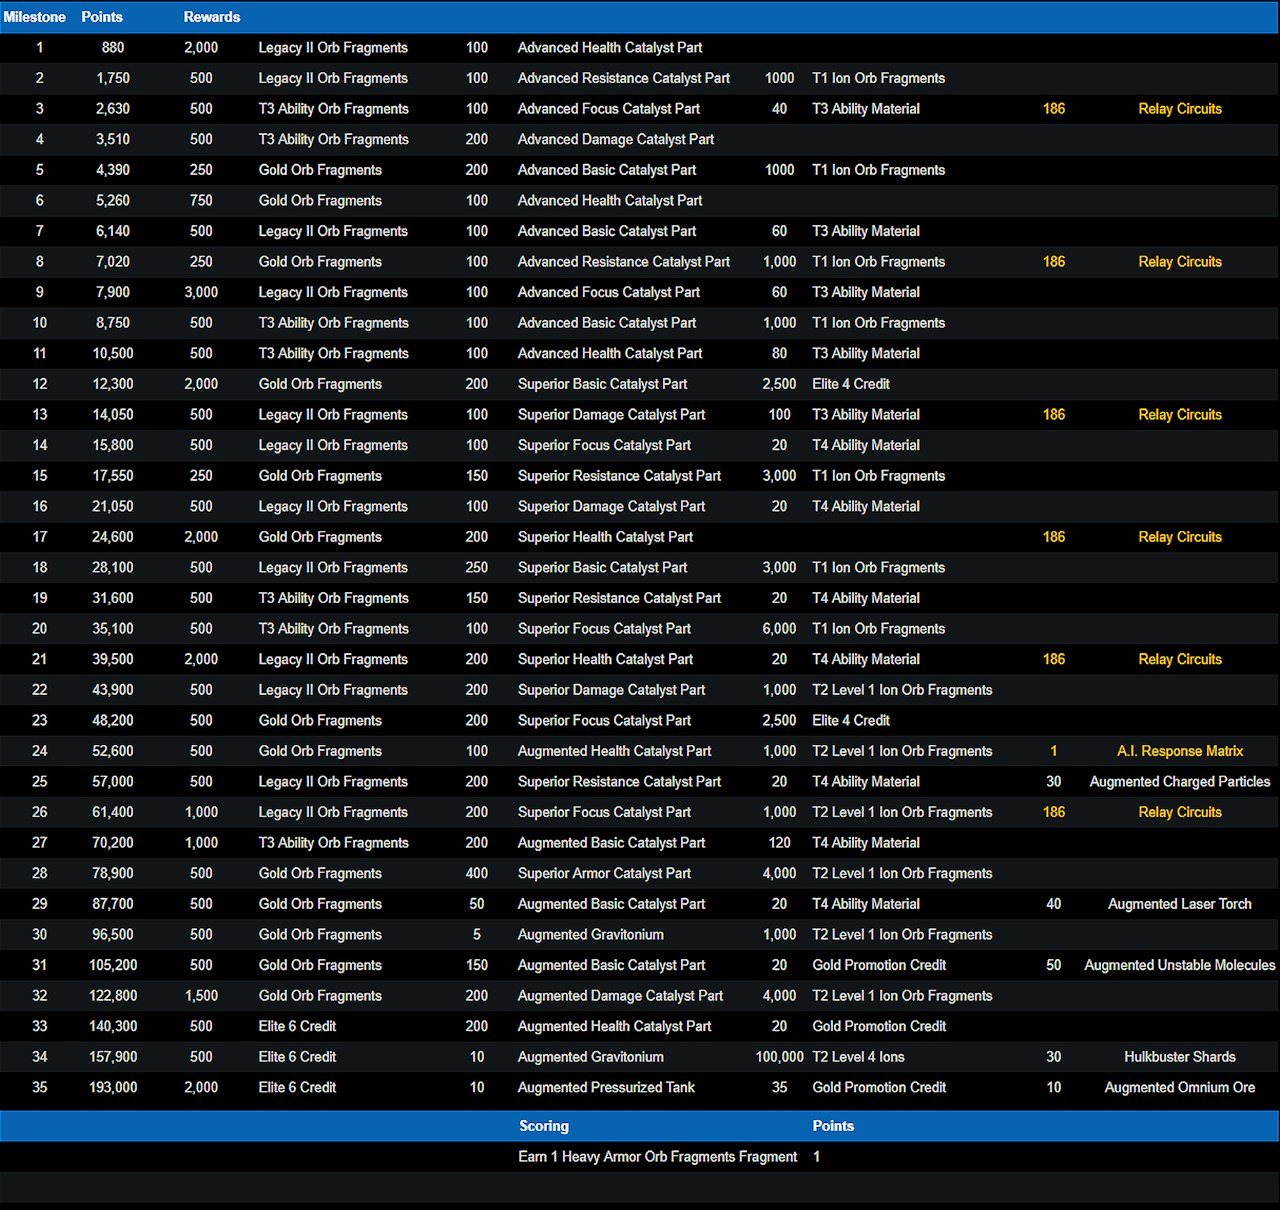Click the 186 value in milestone 17 row
Screen dimensions: 1280x1210
pyautogui.click(x=1054, y=537)
